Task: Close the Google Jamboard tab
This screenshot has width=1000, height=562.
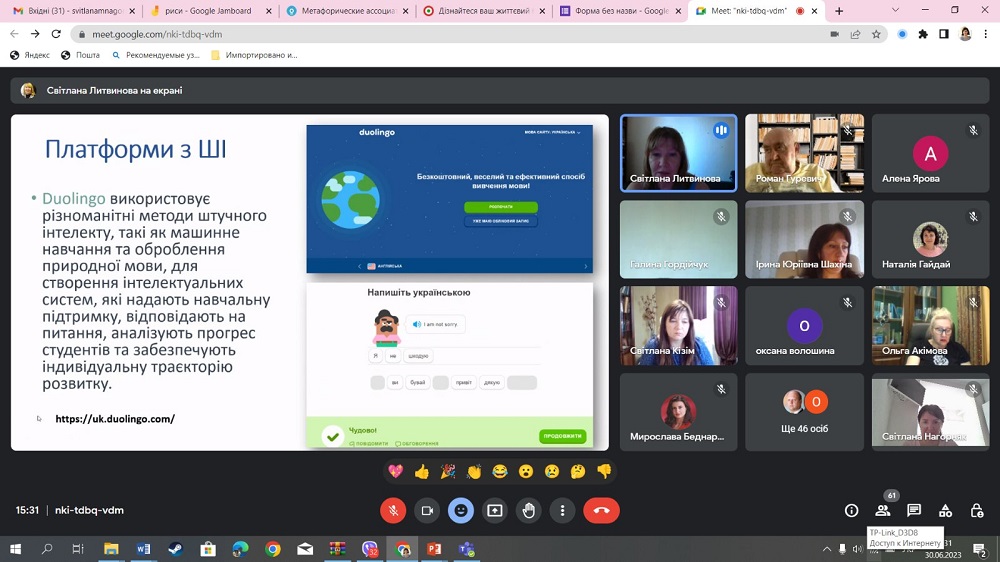Action: coord(268,11)
